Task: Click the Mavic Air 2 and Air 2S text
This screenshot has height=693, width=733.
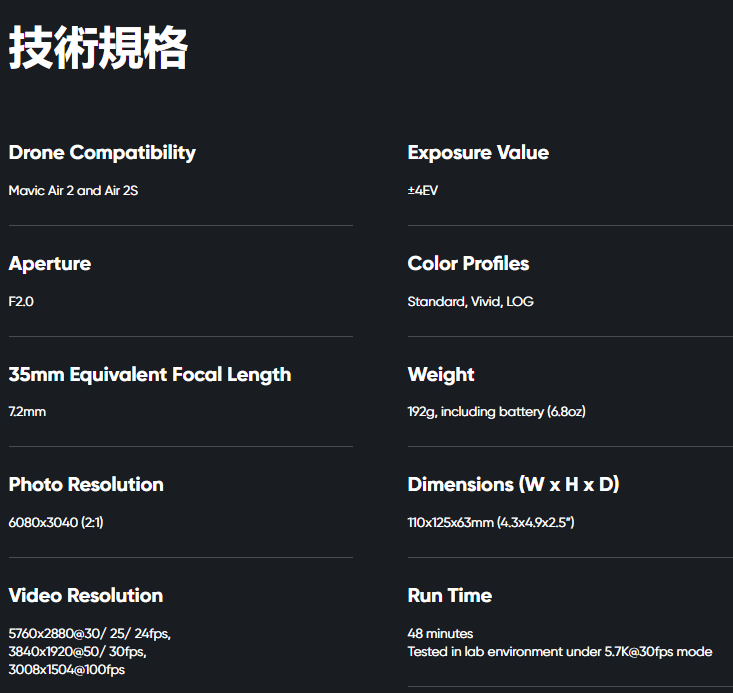Action: [73, 190]
